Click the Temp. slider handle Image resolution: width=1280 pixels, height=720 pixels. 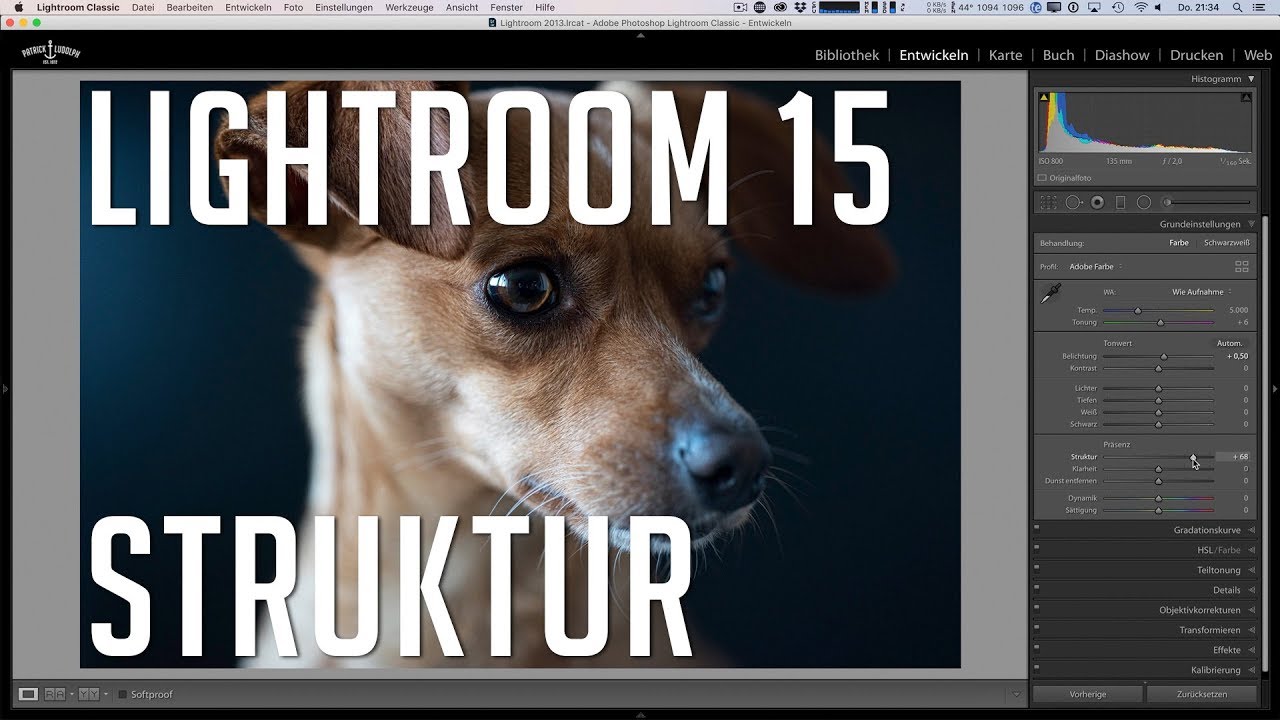1138,310
